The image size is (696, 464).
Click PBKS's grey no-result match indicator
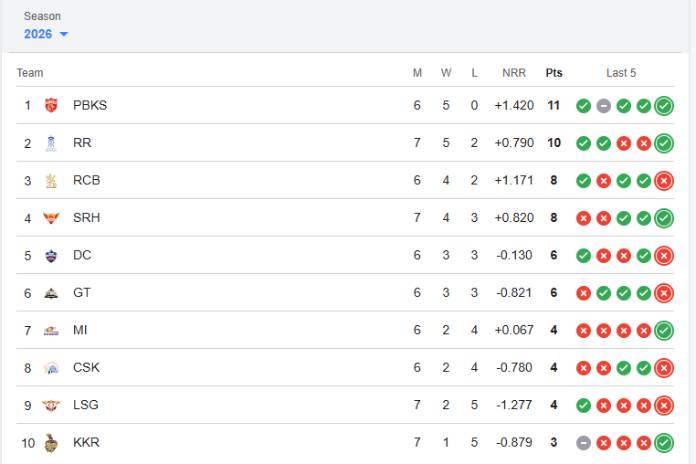(604, 106)
